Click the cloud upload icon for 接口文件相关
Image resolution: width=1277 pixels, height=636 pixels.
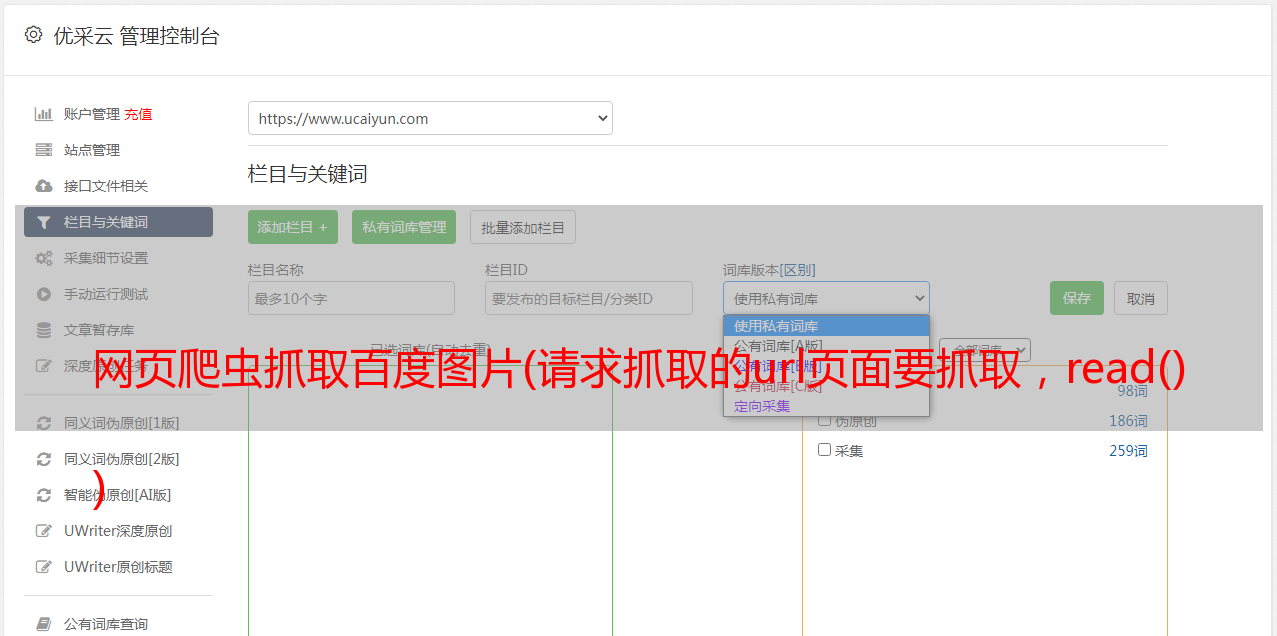(43, 186)
